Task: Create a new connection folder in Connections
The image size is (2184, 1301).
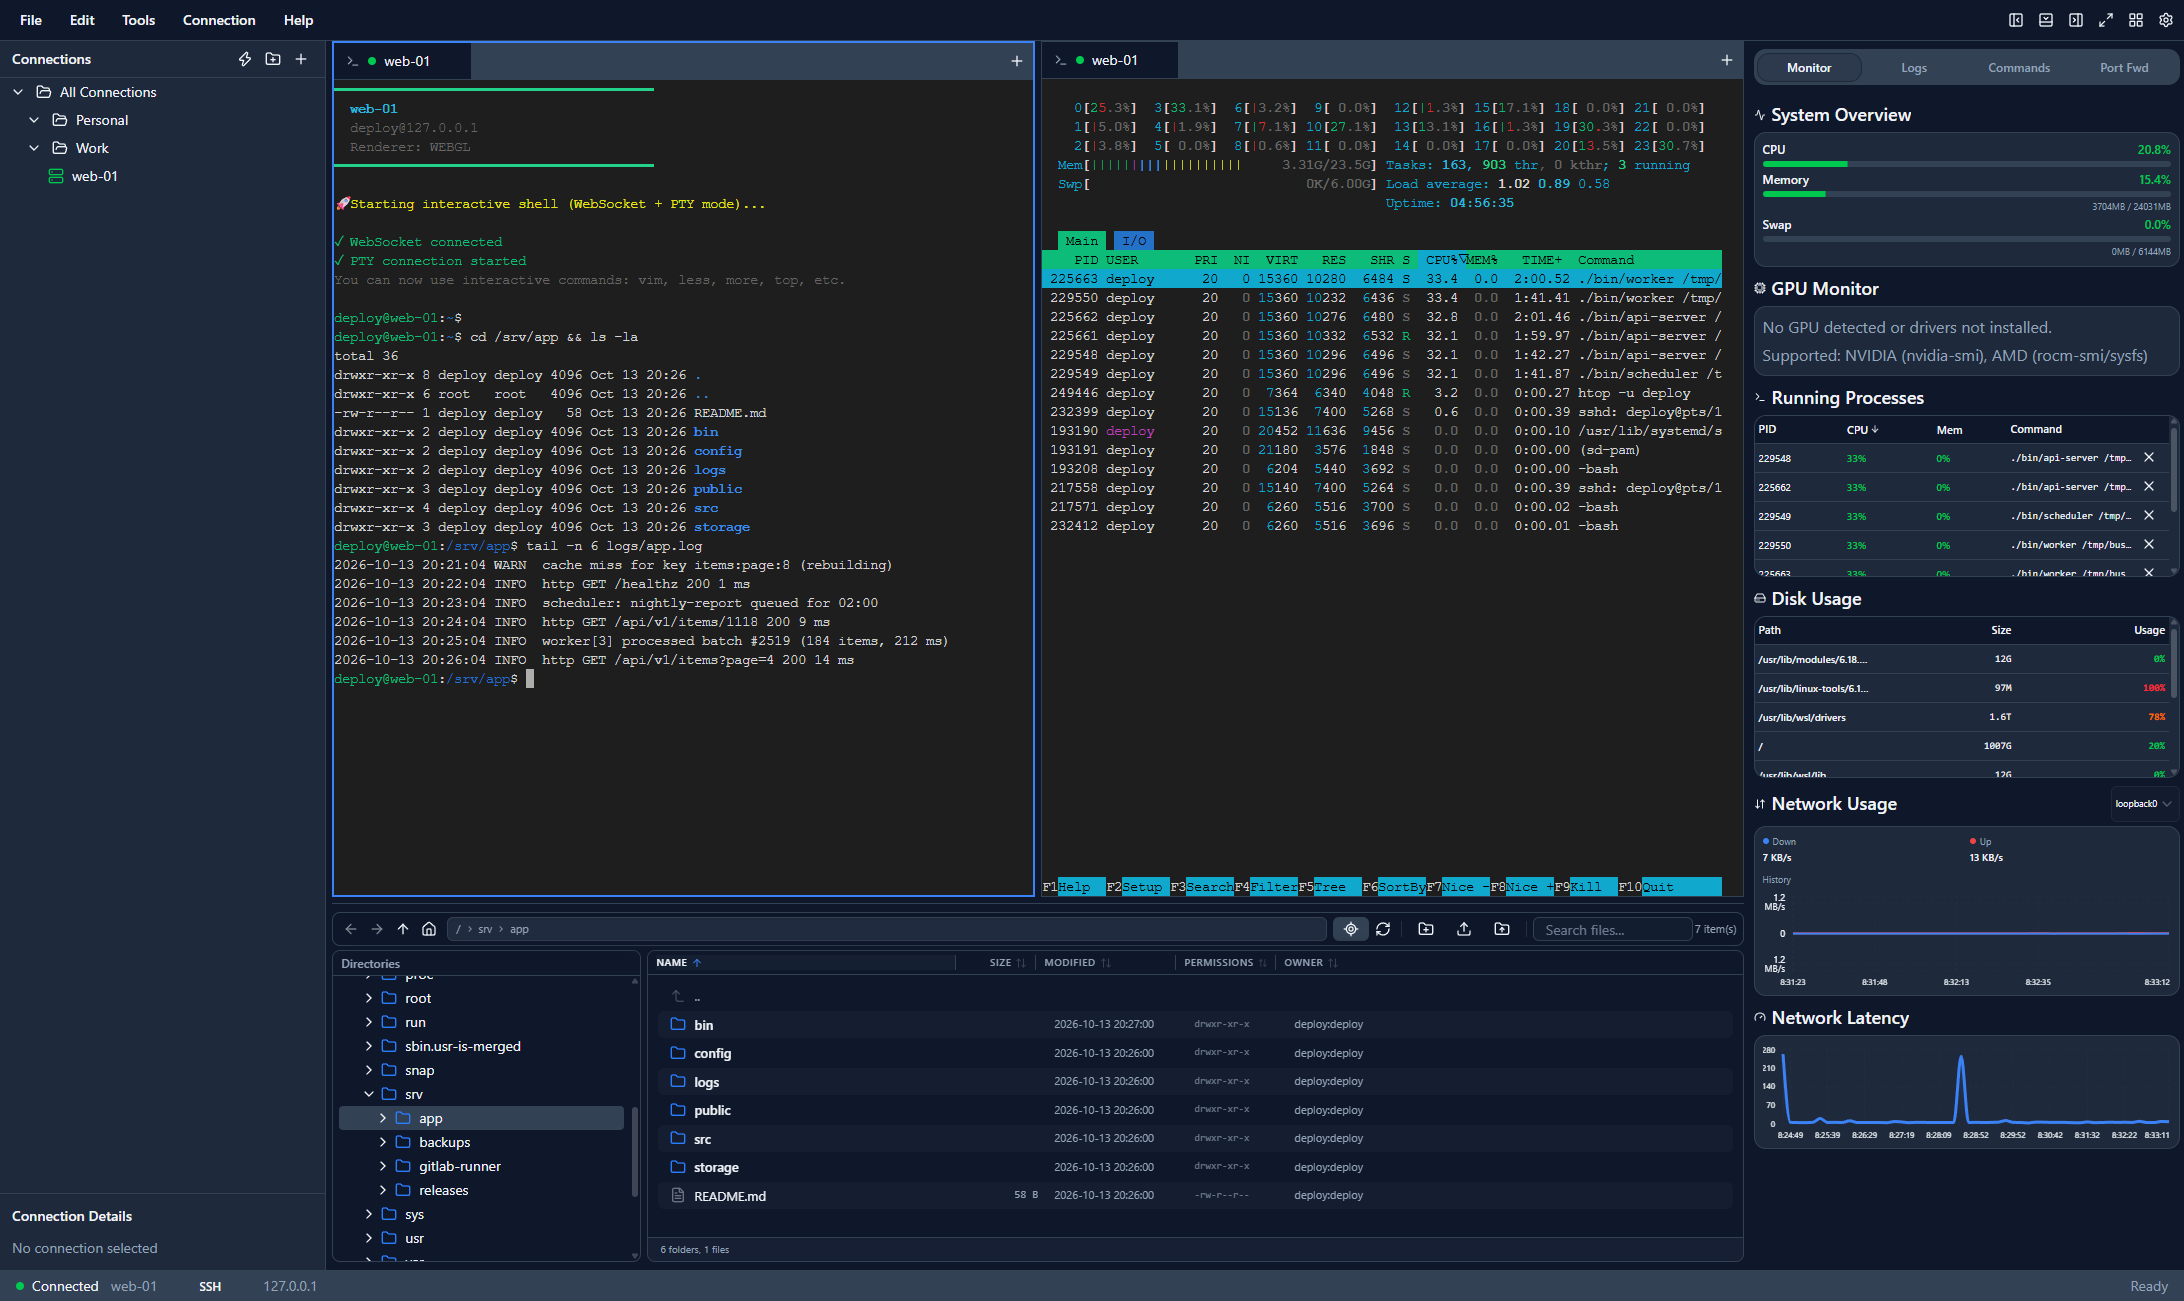Action: tap(273, 59)
